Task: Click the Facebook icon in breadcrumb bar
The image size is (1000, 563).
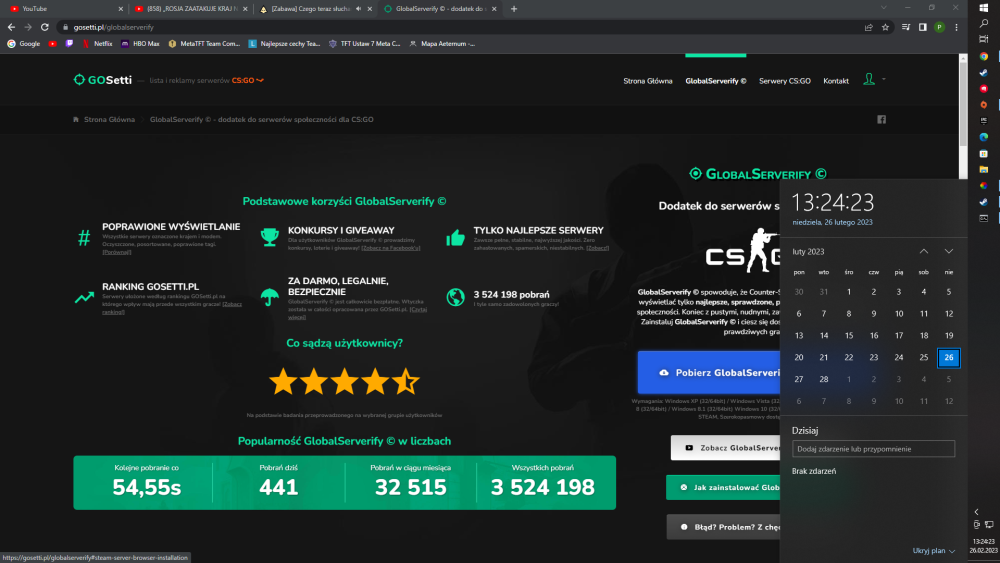Action: pyautogui.click(x=881, y=119)
